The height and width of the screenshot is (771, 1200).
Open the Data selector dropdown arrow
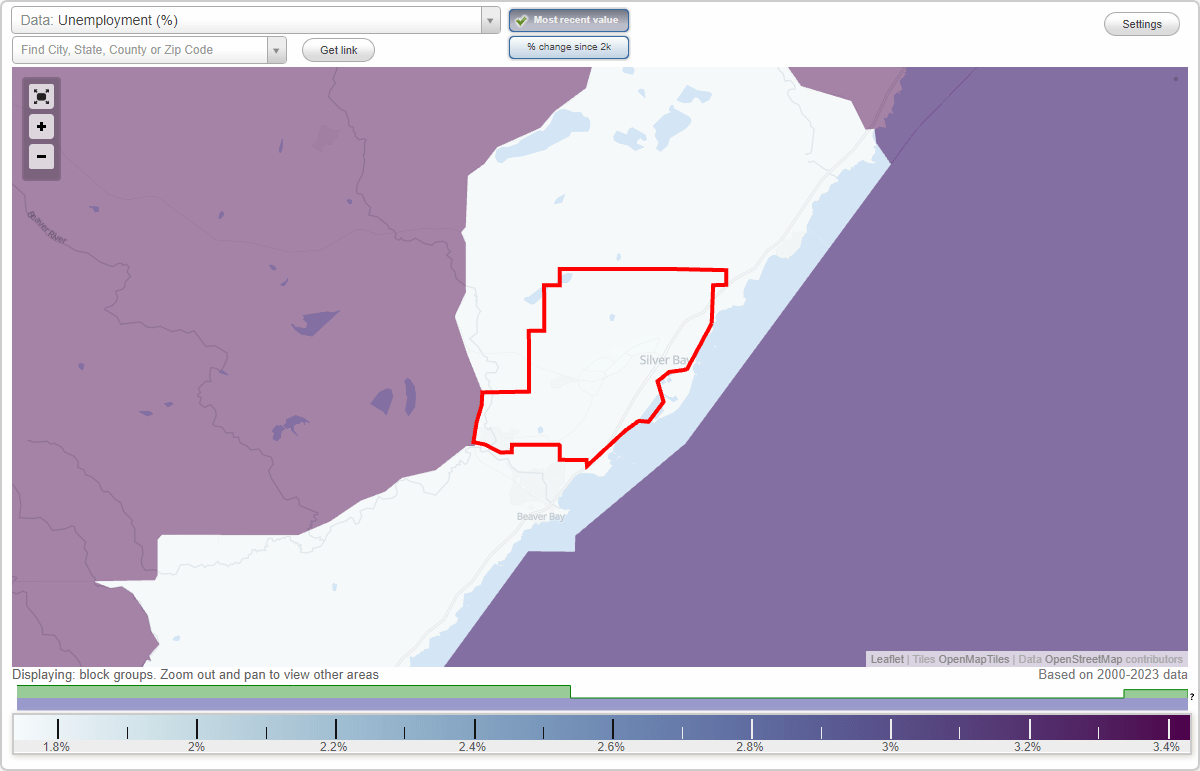coord(490,20)
